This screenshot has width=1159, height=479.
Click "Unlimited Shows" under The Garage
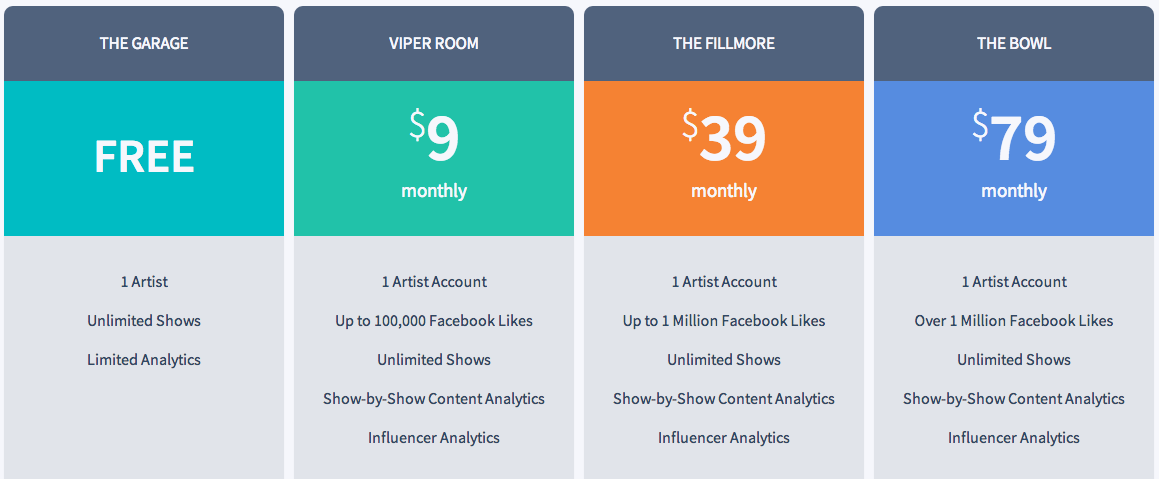coord(144,321)
